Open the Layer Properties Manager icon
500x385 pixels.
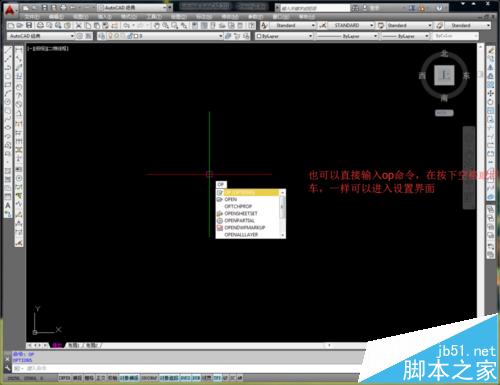[x=102, y=36]
